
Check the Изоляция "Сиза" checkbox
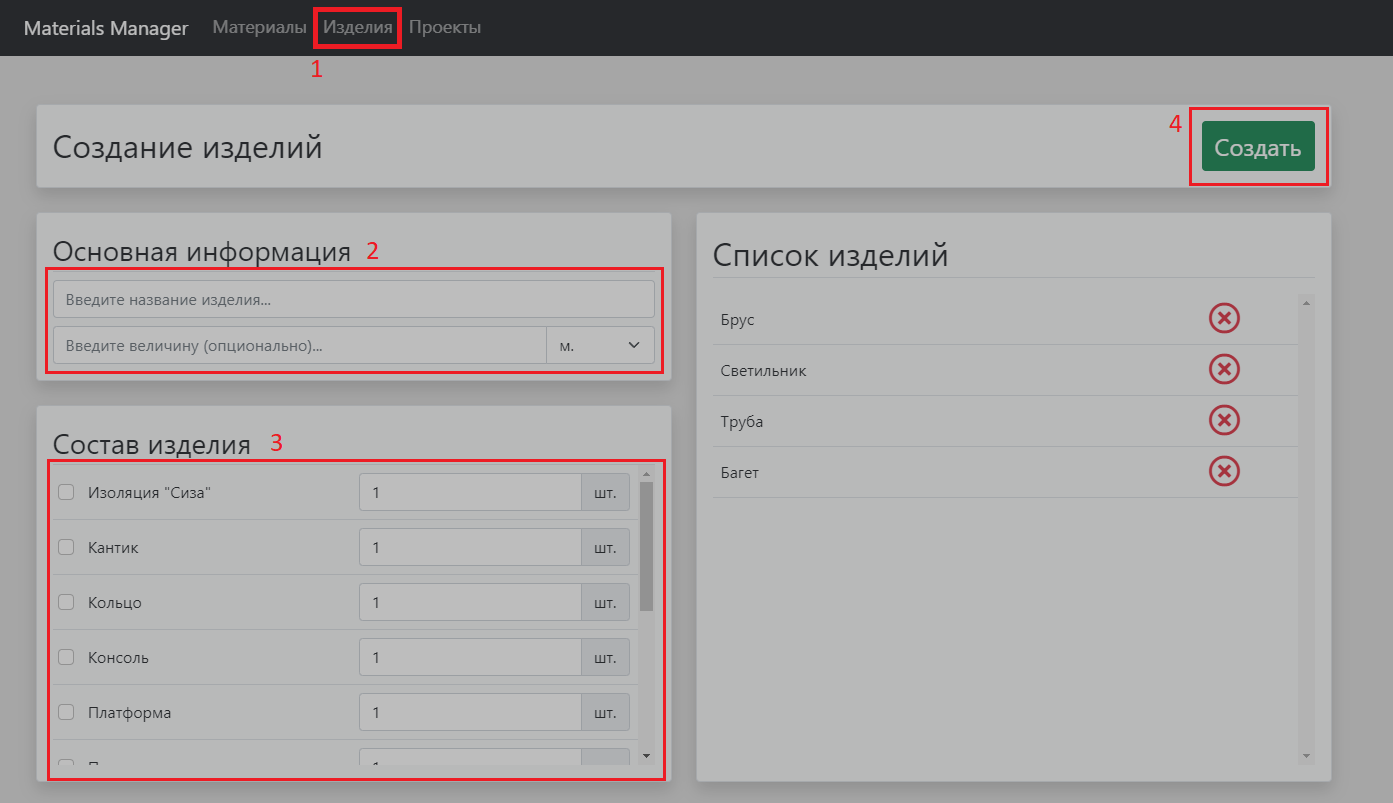click(x=66, y=492)
